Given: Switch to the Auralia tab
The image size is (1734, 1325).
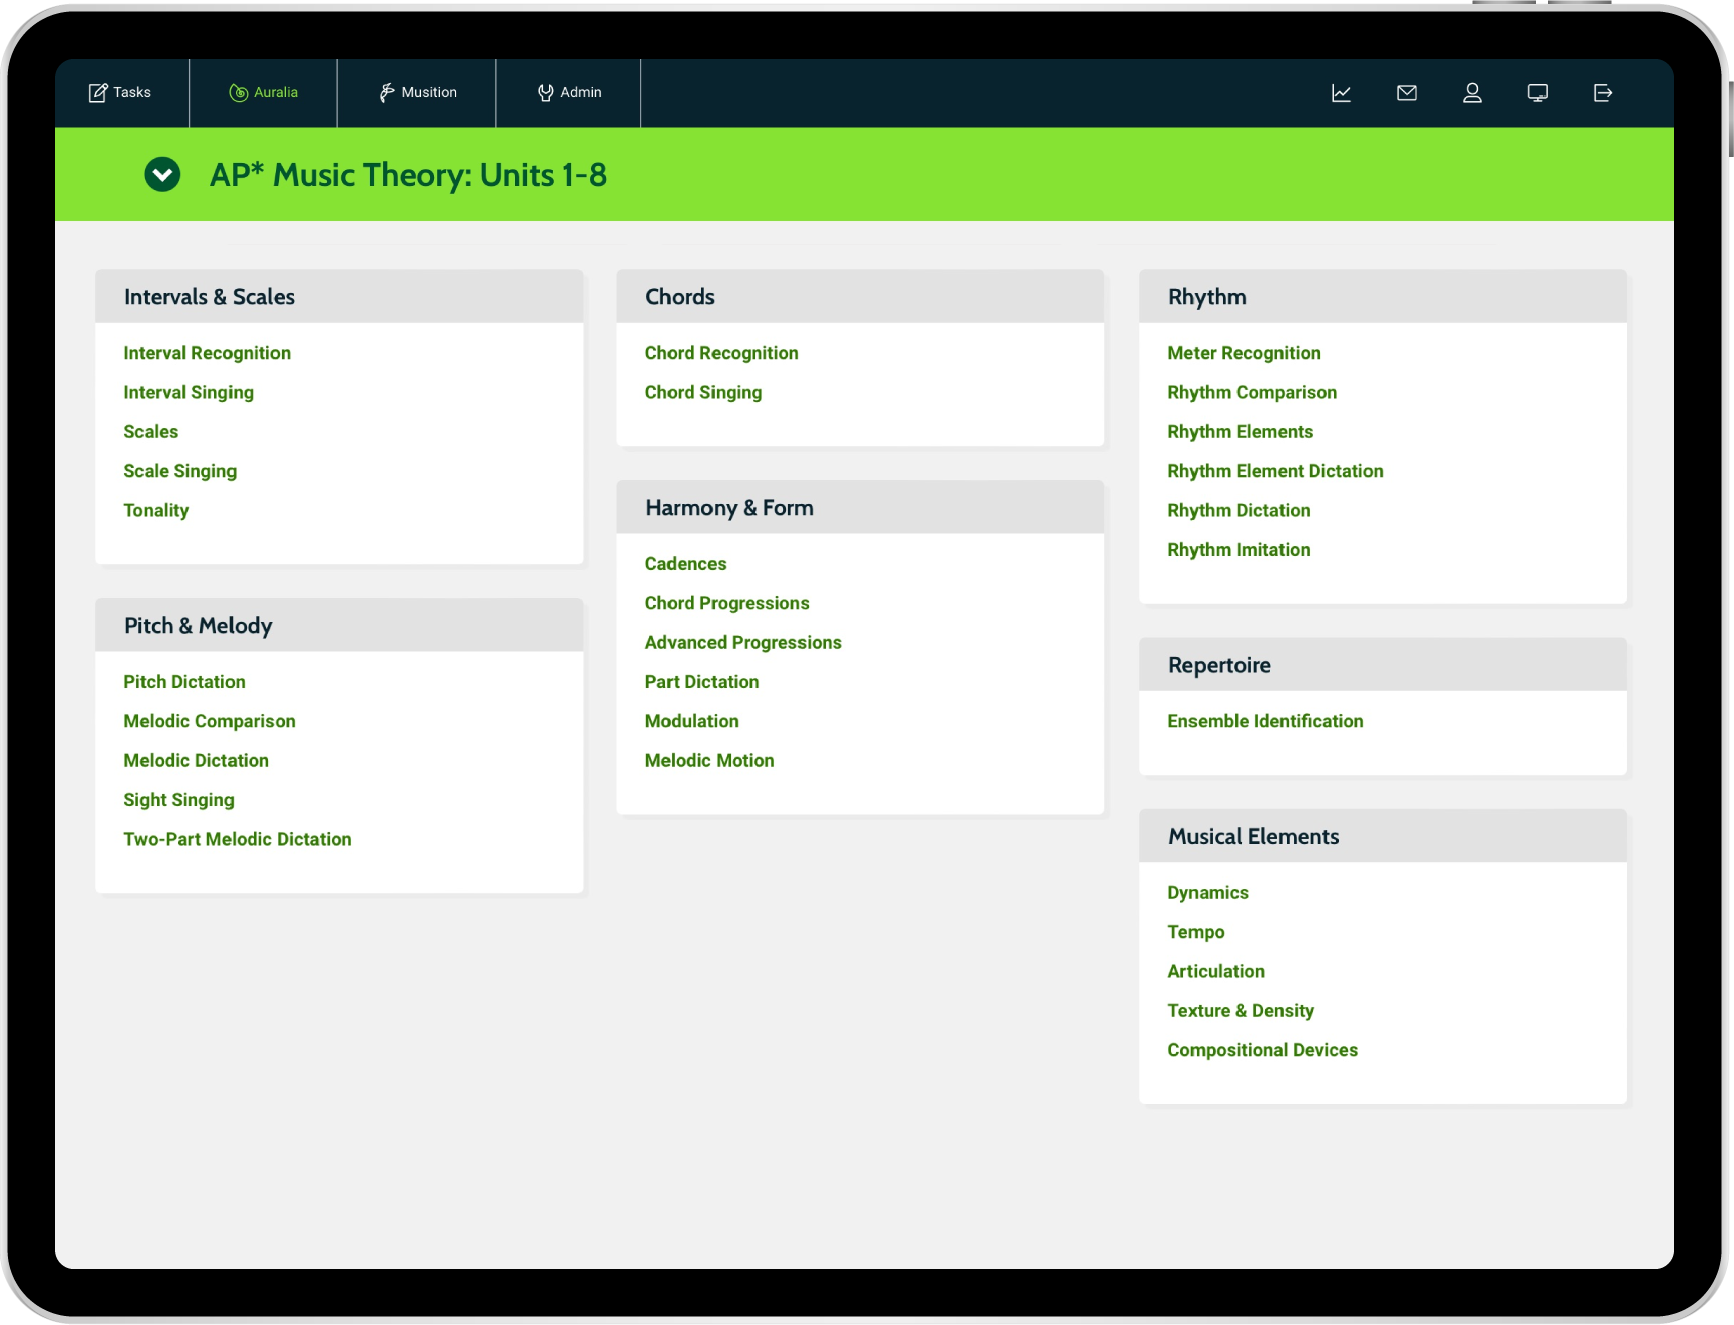Looking at the screenshot, I should pos(264,93).
